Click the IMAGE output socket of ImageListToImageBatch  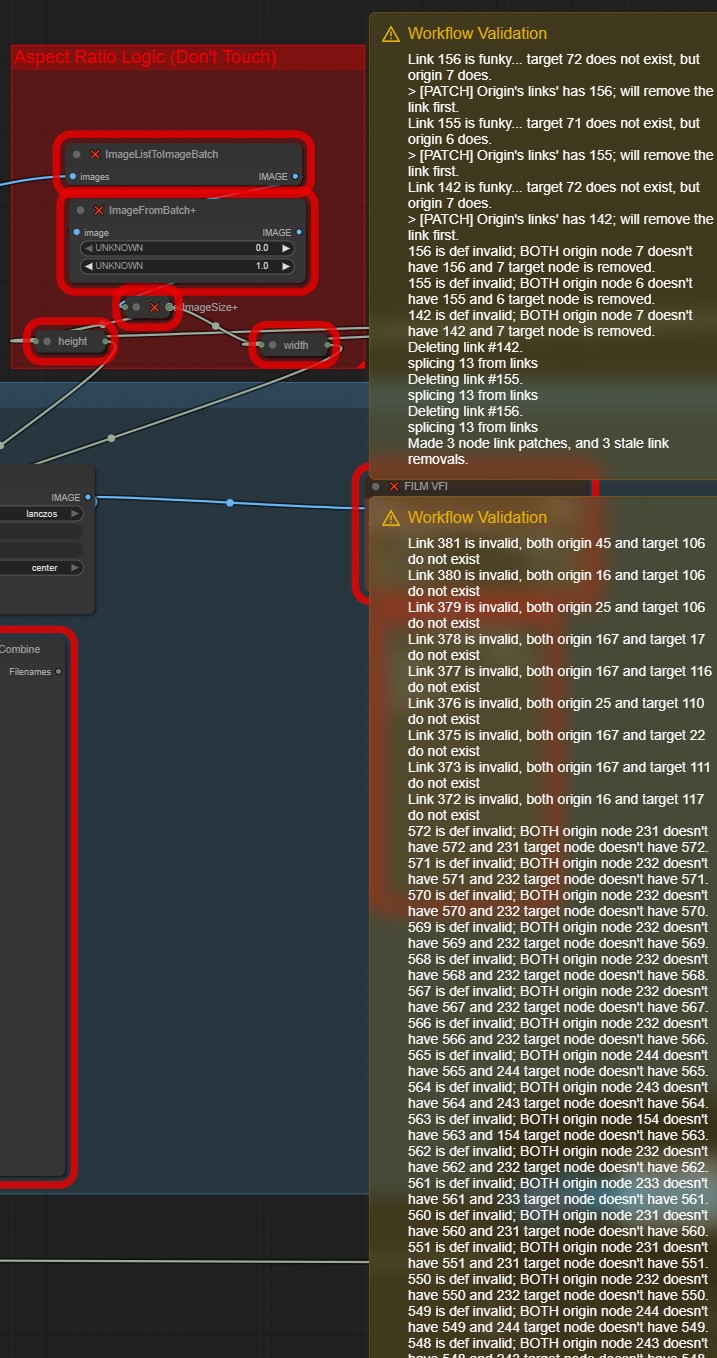pos(296,177)
